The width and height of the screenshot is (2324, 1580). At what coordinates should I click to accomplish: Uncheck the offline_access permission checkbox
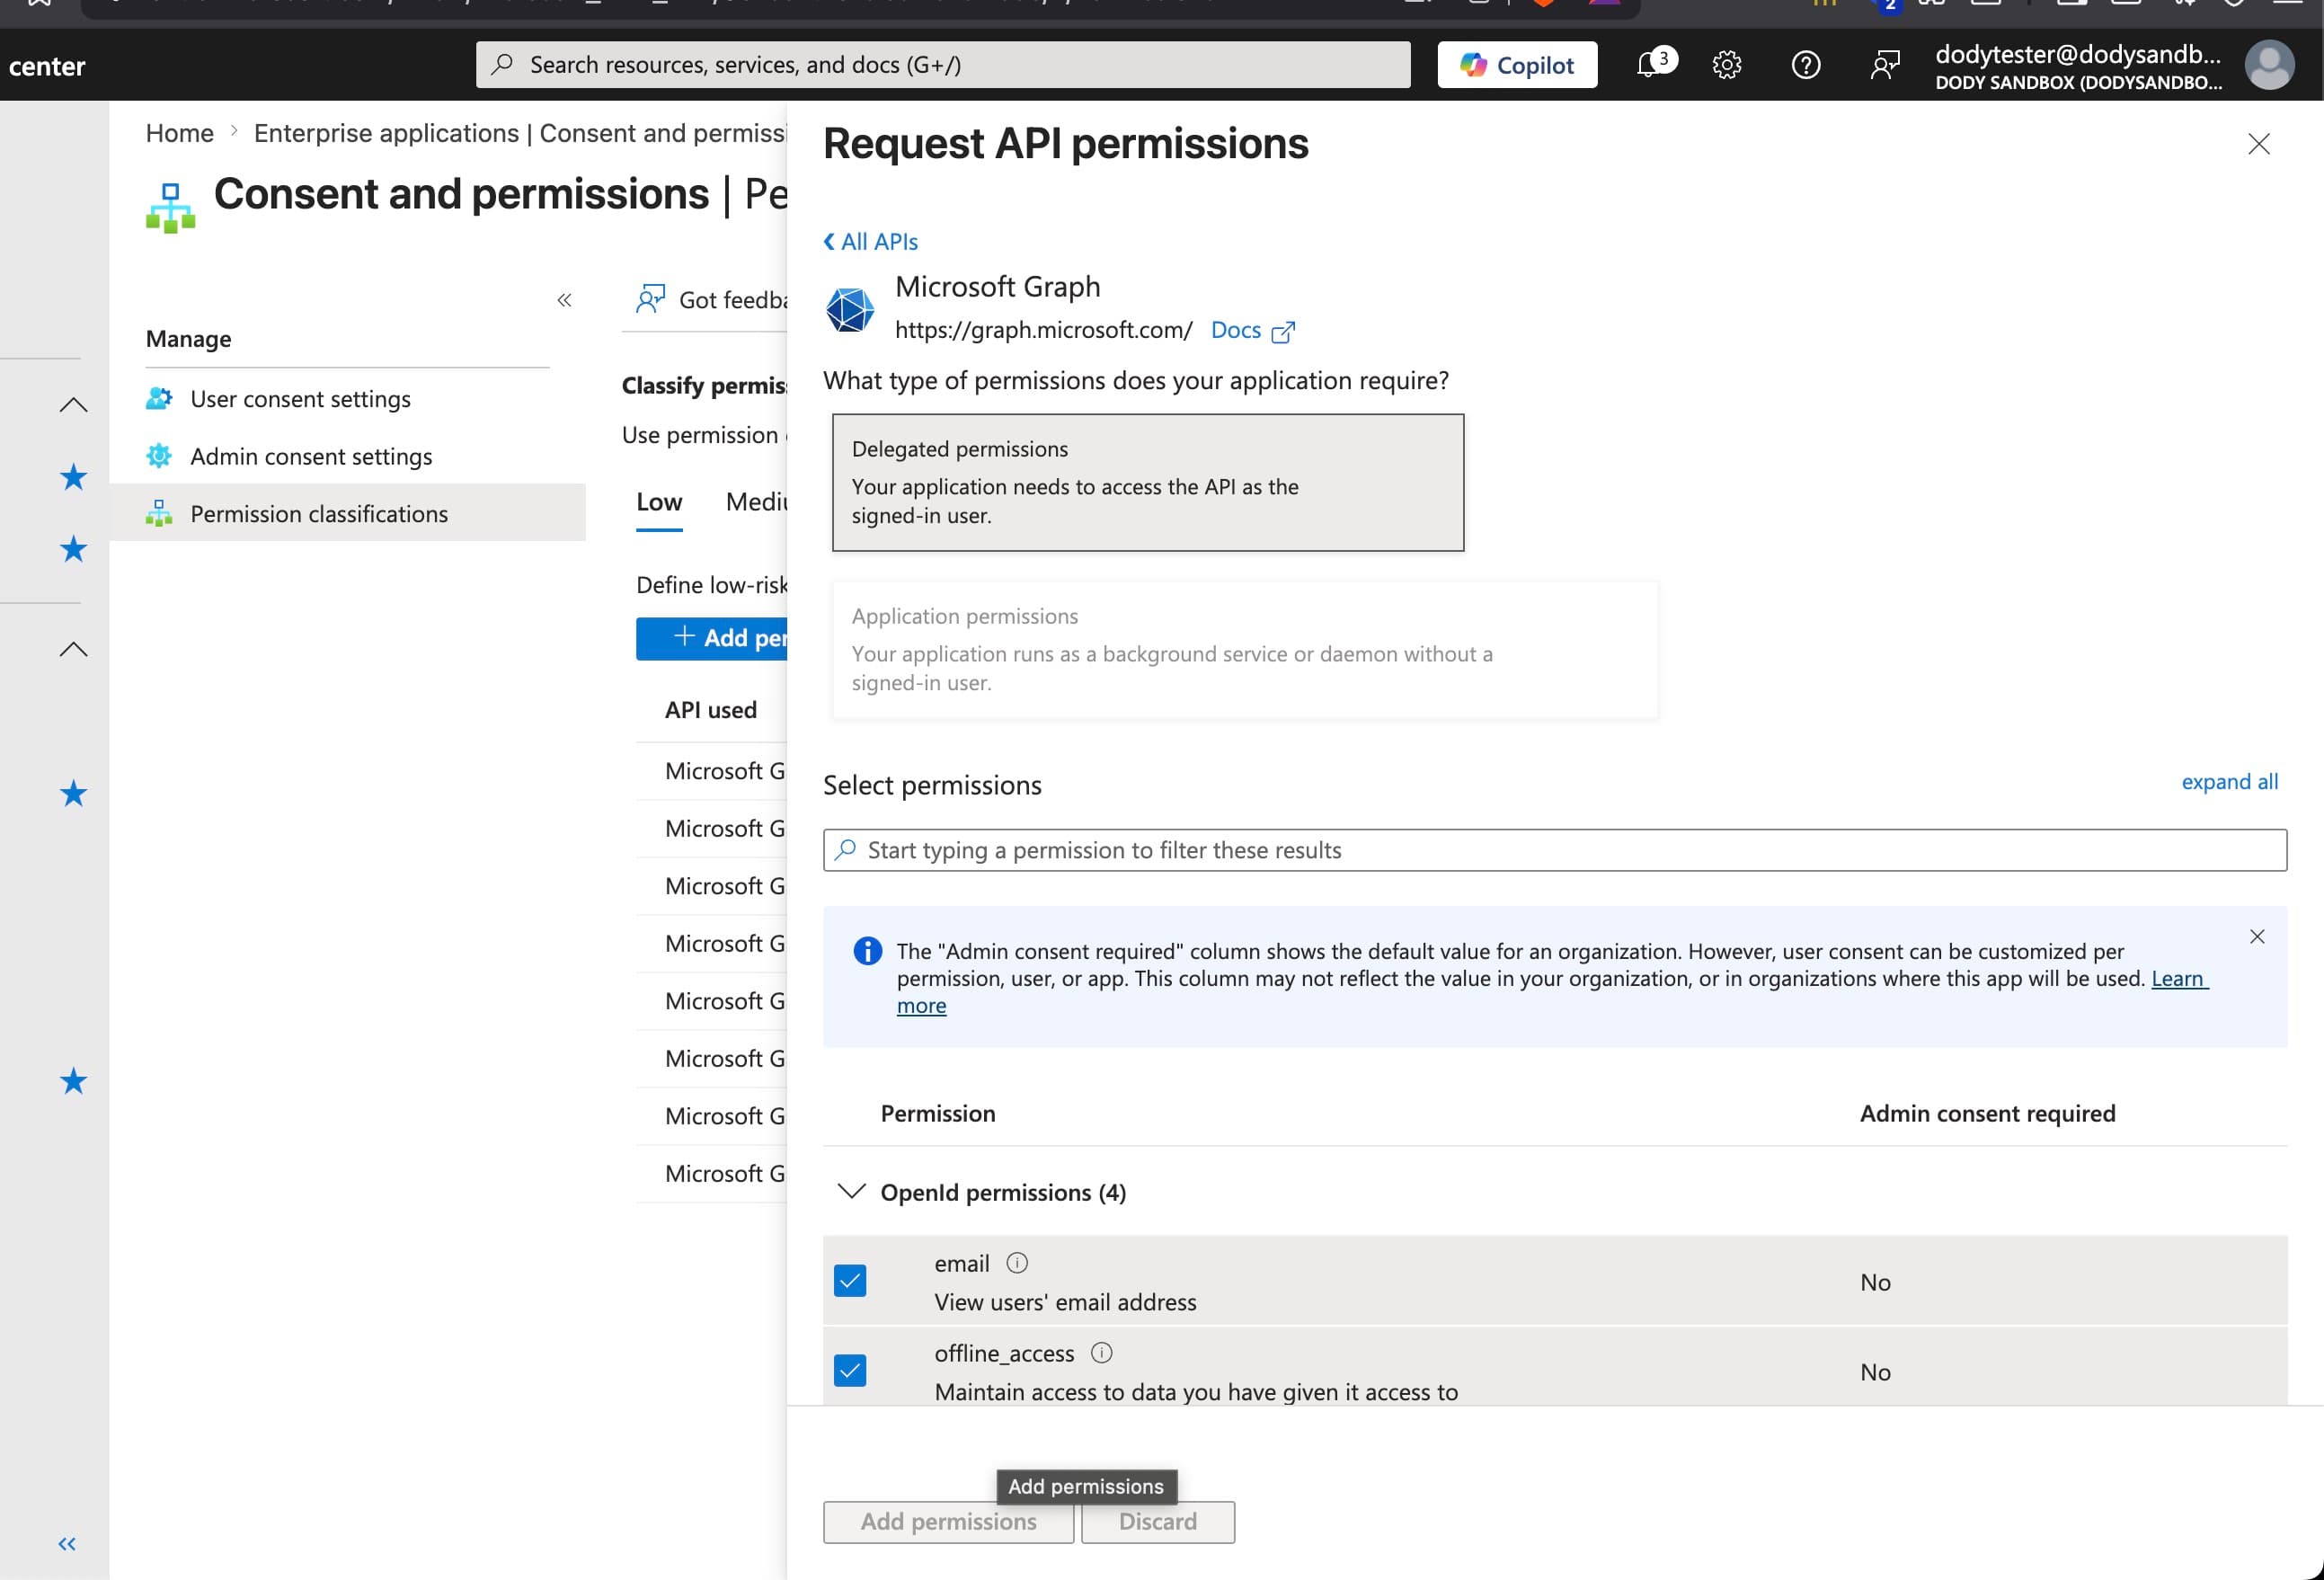click(x=850, y=1370)
